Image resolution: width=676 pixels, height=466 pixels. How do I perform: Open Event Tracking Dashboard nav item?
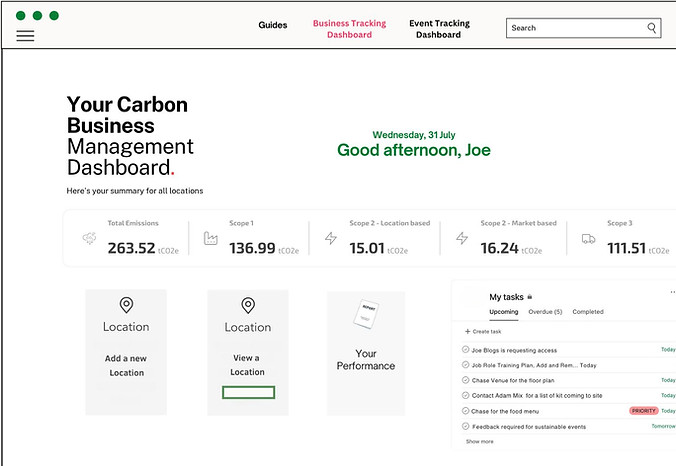pos(439,29)
